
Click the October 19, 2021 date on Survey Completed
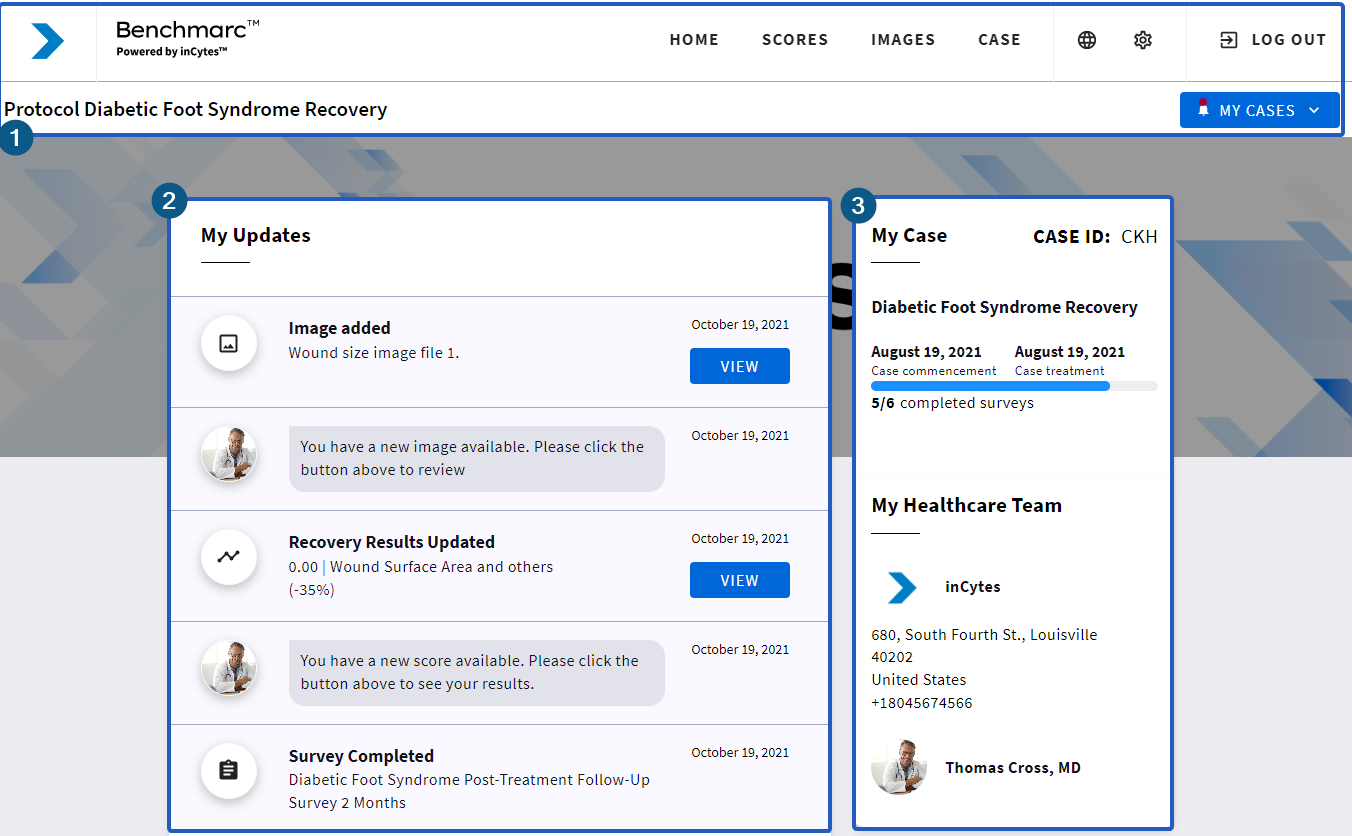[x=740, y=753]
